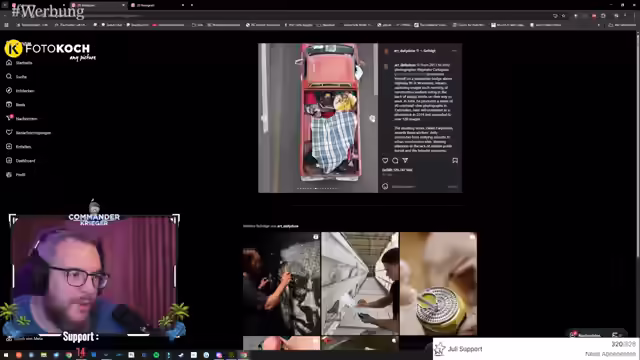The width and height of the screenshot is (640, 360).
Task: Open Entdecken compass icon in sidebar
Action: pyautogui.click(x=9, y=91)
